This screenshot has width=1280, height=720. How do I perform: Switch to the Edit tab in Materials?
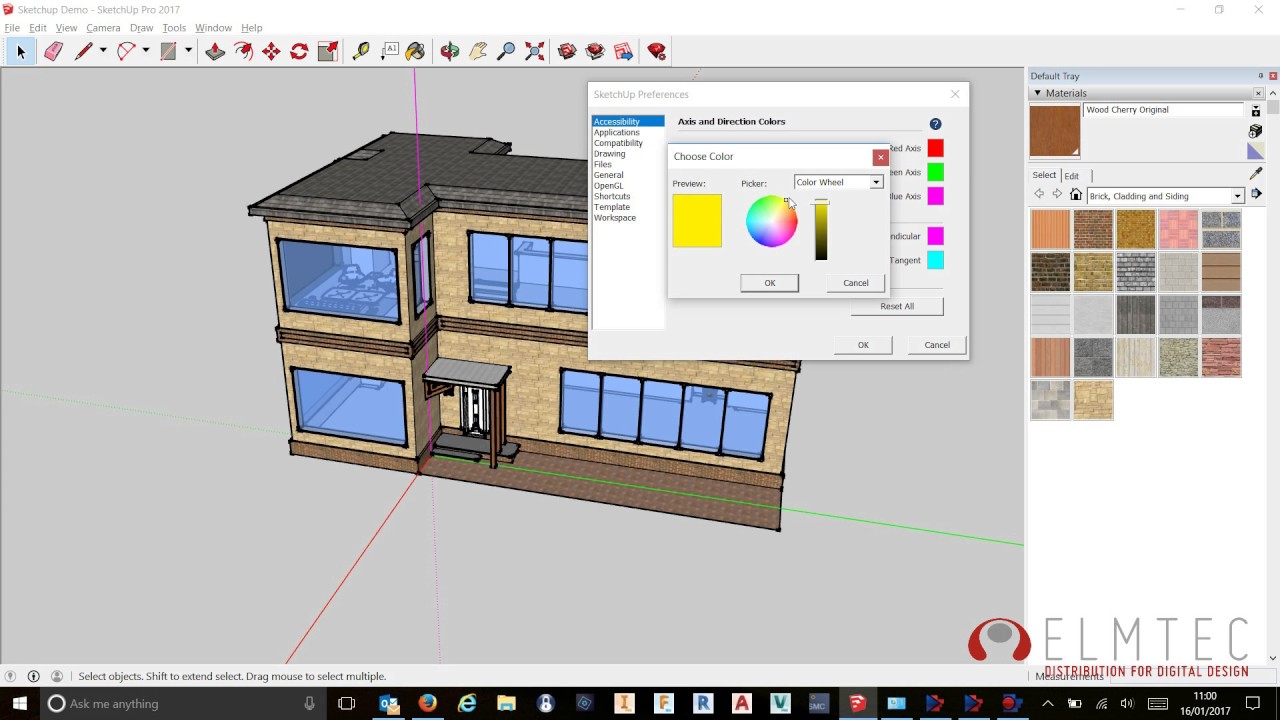coord(1071,175)
